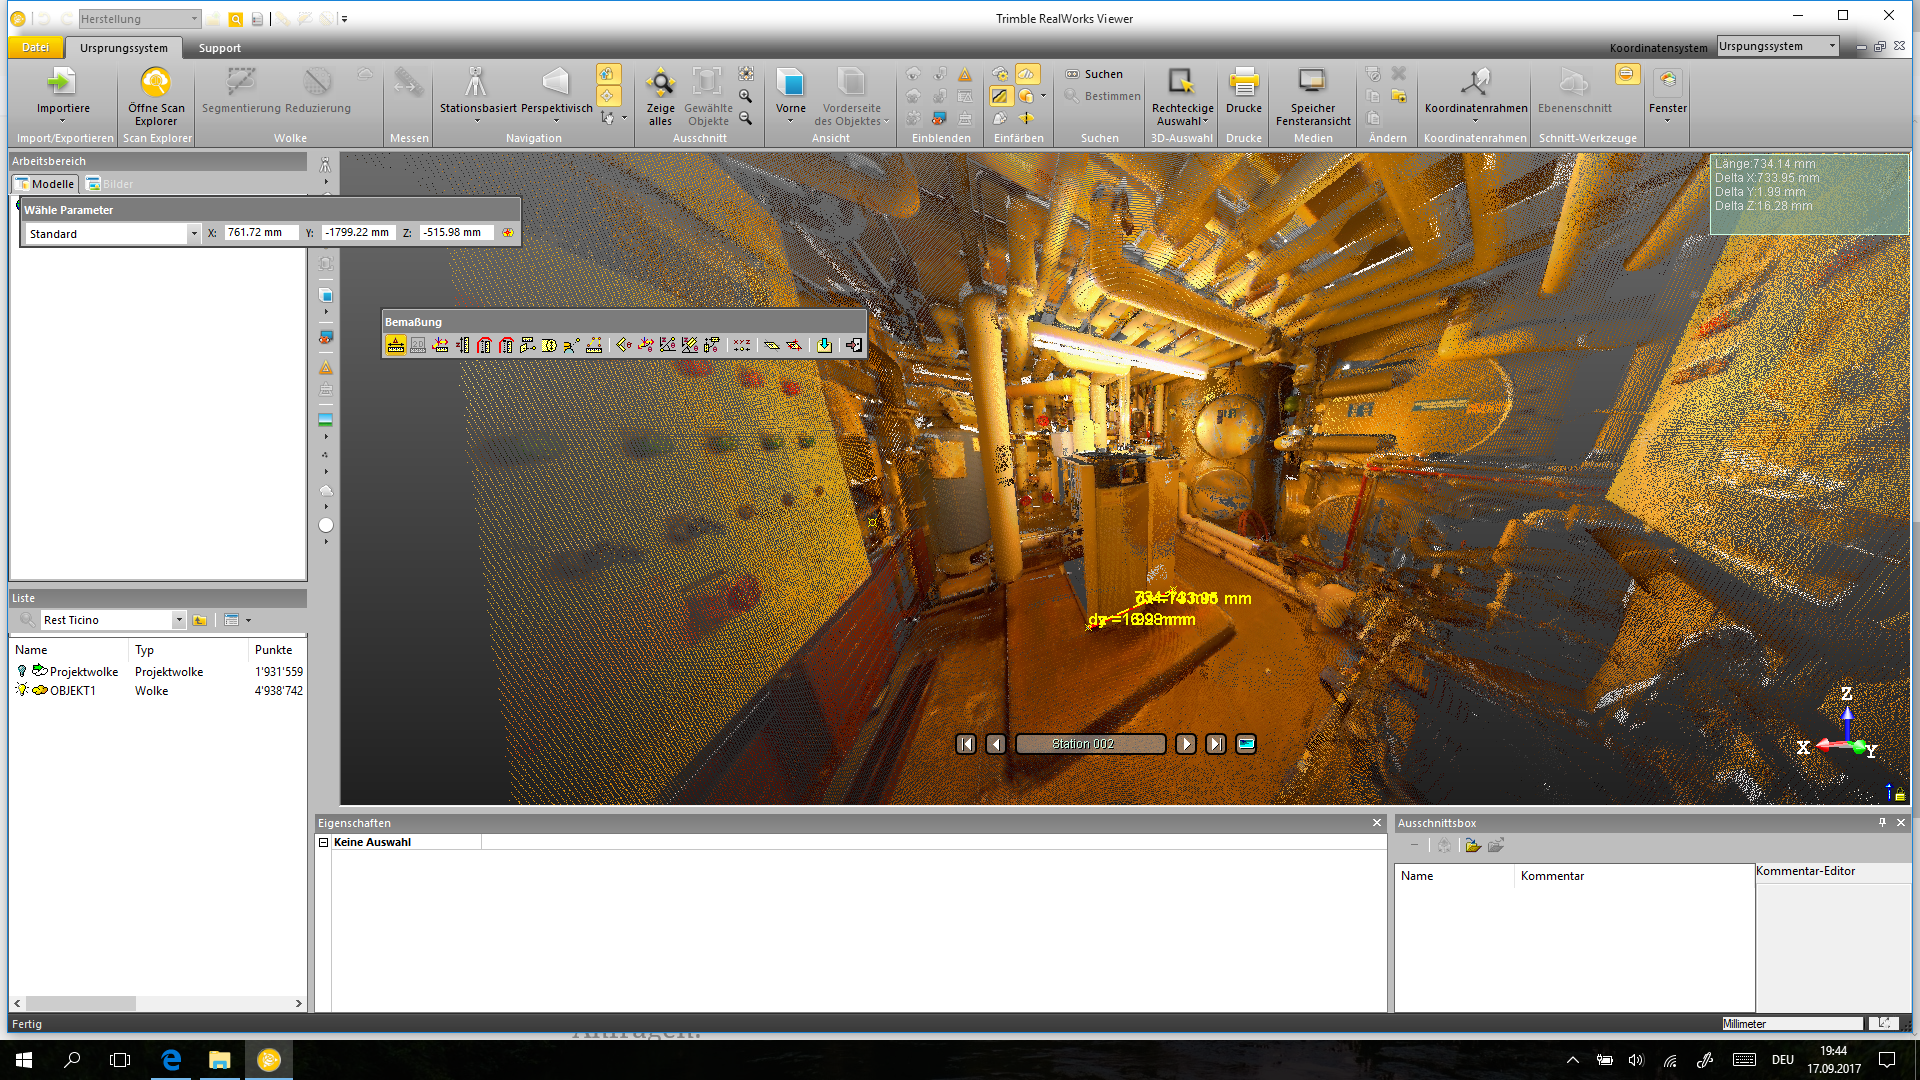Open File Explorer from the taskbar
1920x1080 pixels.
[x=219, y=1060]
